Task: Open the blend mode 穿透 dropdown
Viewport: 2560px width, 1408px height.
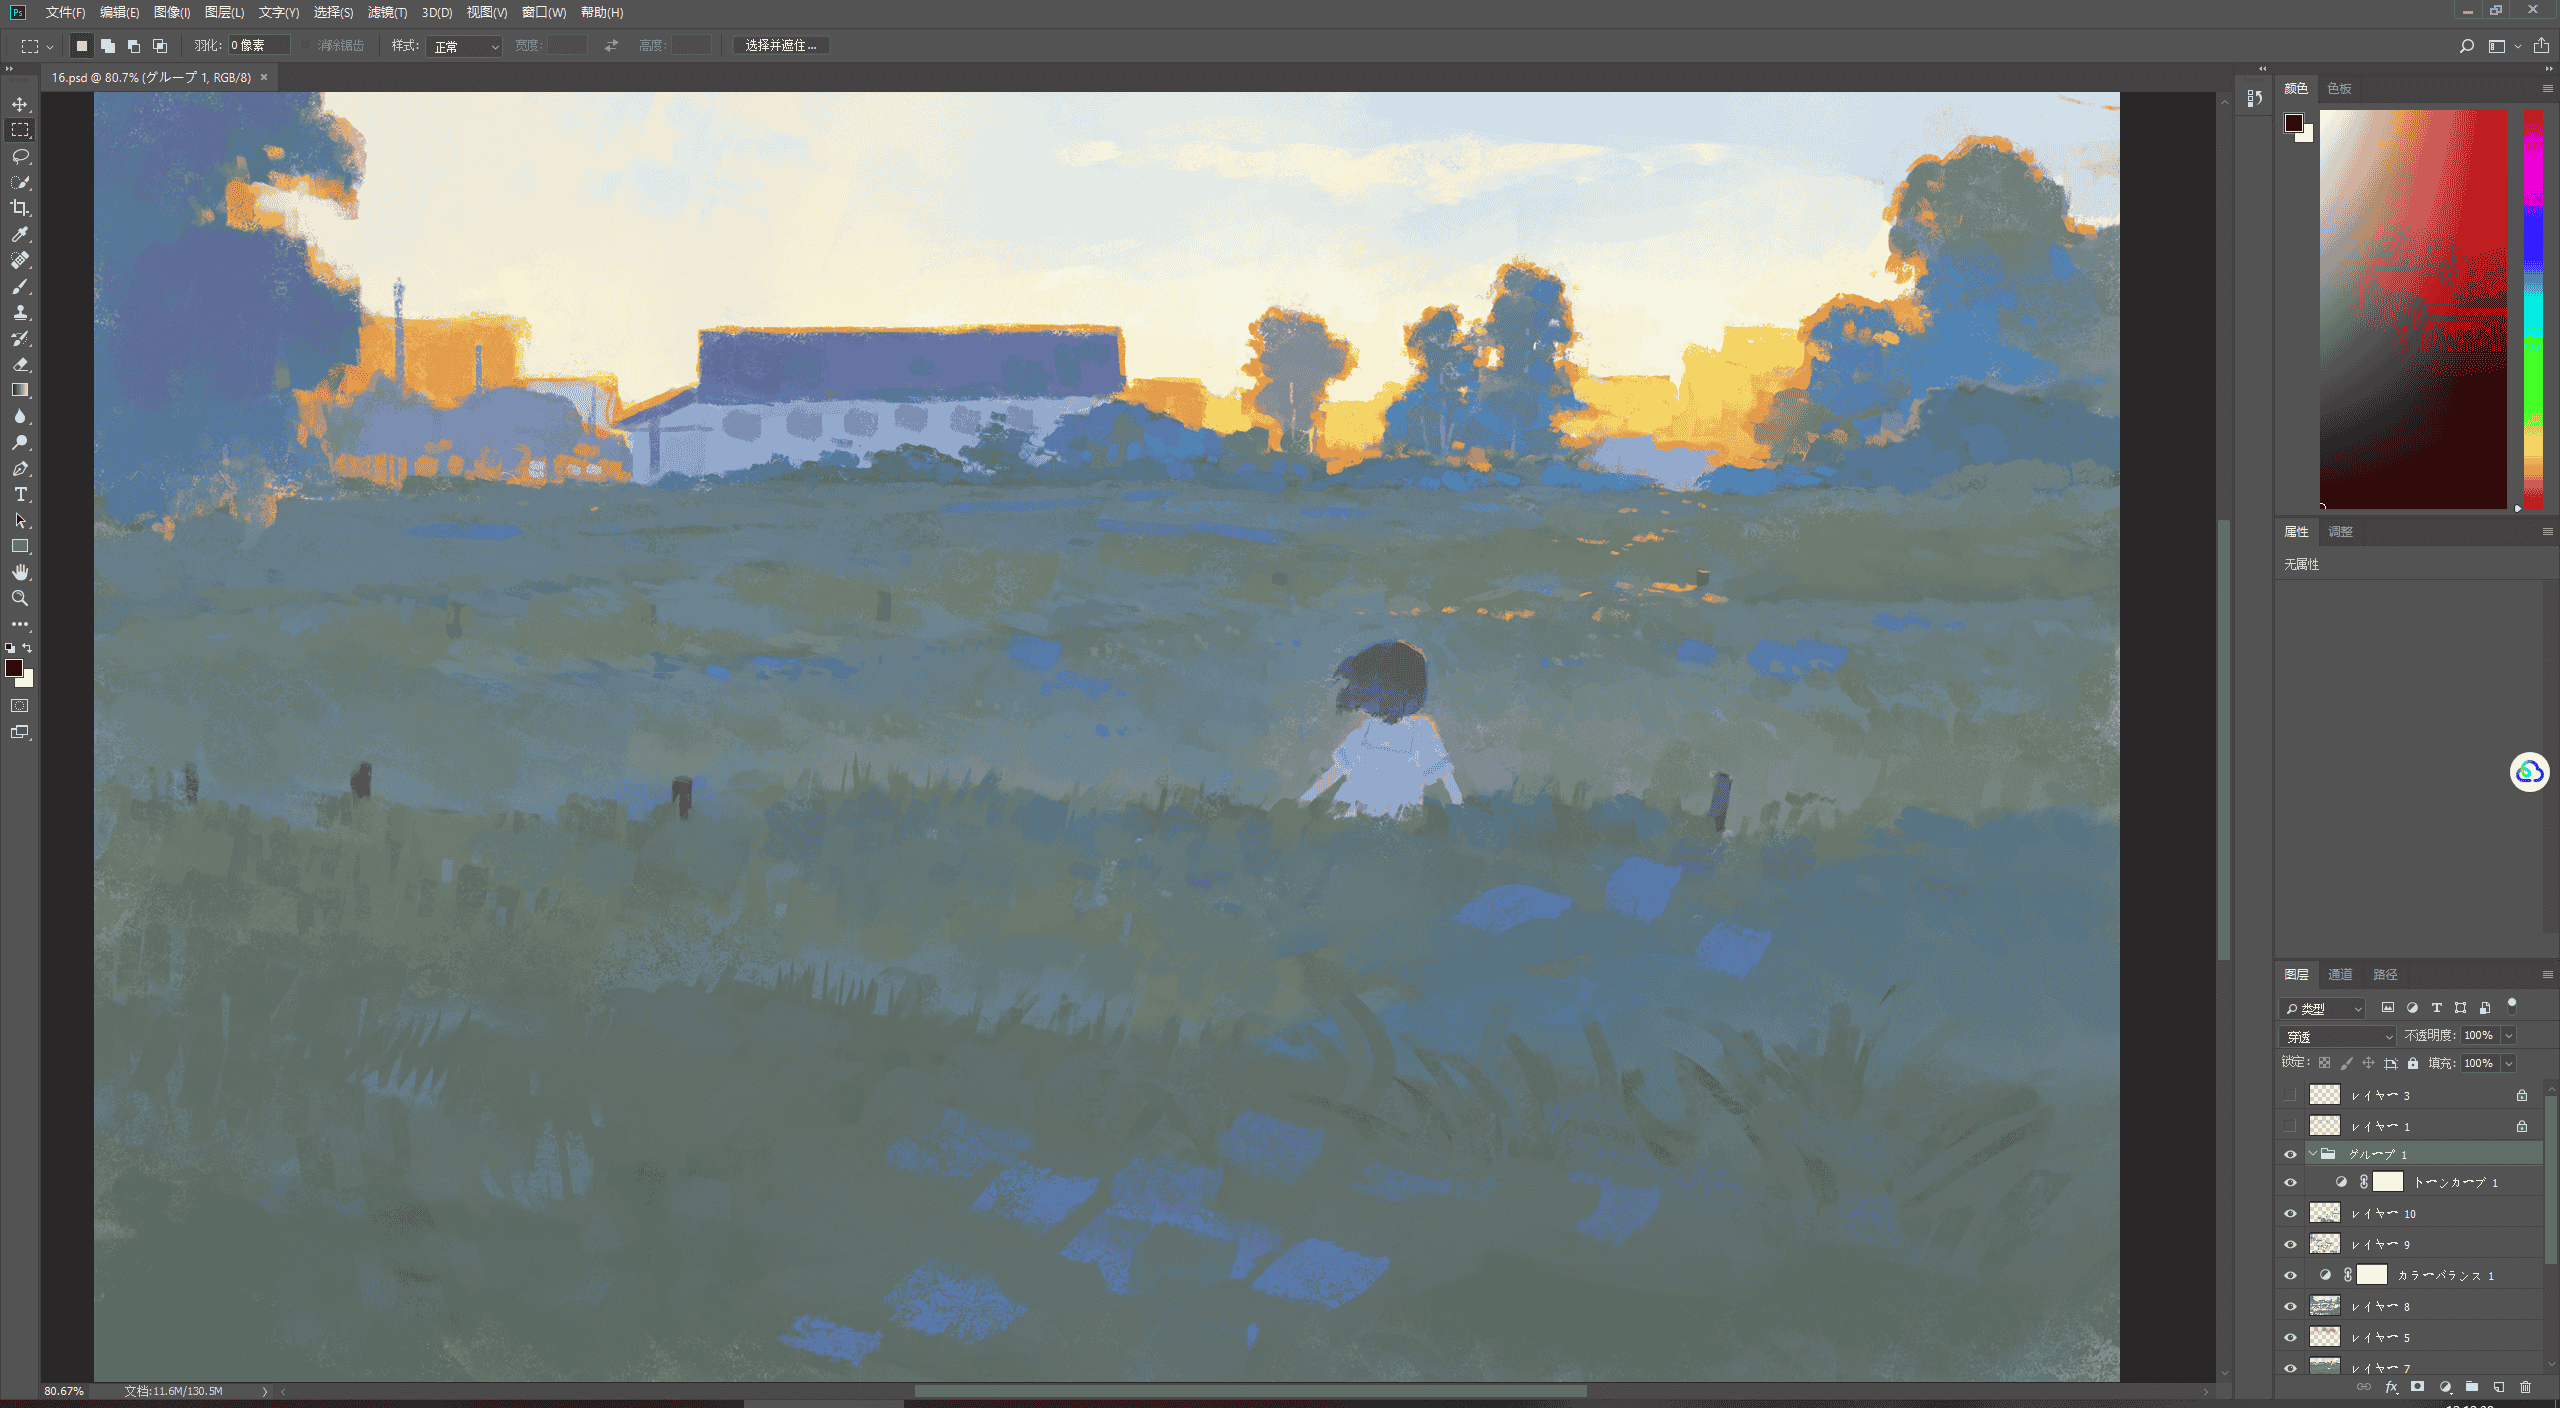Action: point(2337,1036)
